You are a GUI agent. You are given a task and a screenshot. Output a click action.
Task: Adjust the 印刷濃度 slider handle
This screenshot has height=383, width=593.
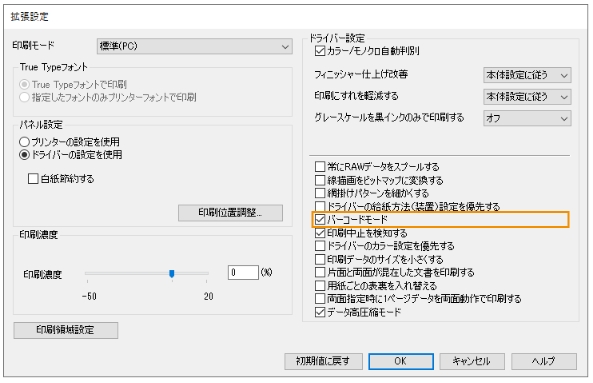pyautogui.click(x=172, y=273)
